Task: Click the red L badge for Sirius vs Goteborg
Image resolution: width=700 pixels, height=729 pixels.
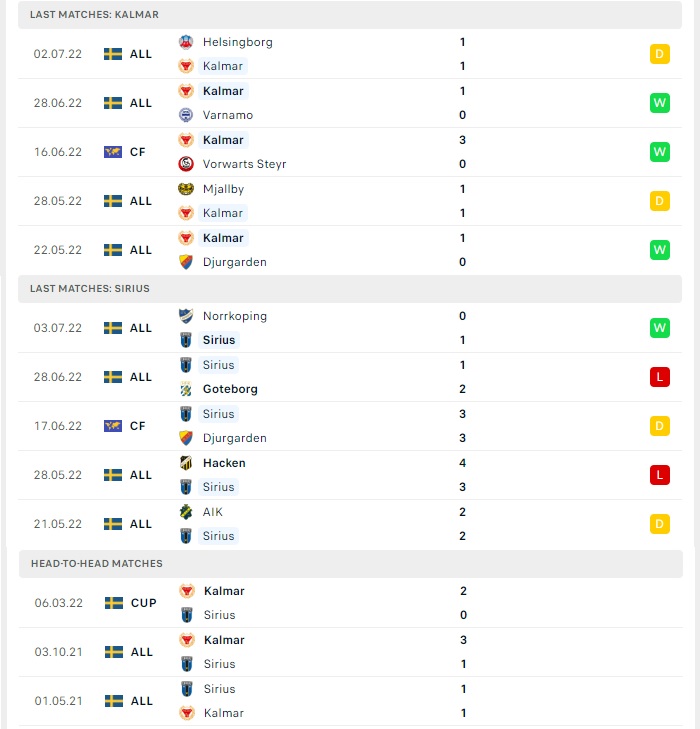Action: (660, 377)
